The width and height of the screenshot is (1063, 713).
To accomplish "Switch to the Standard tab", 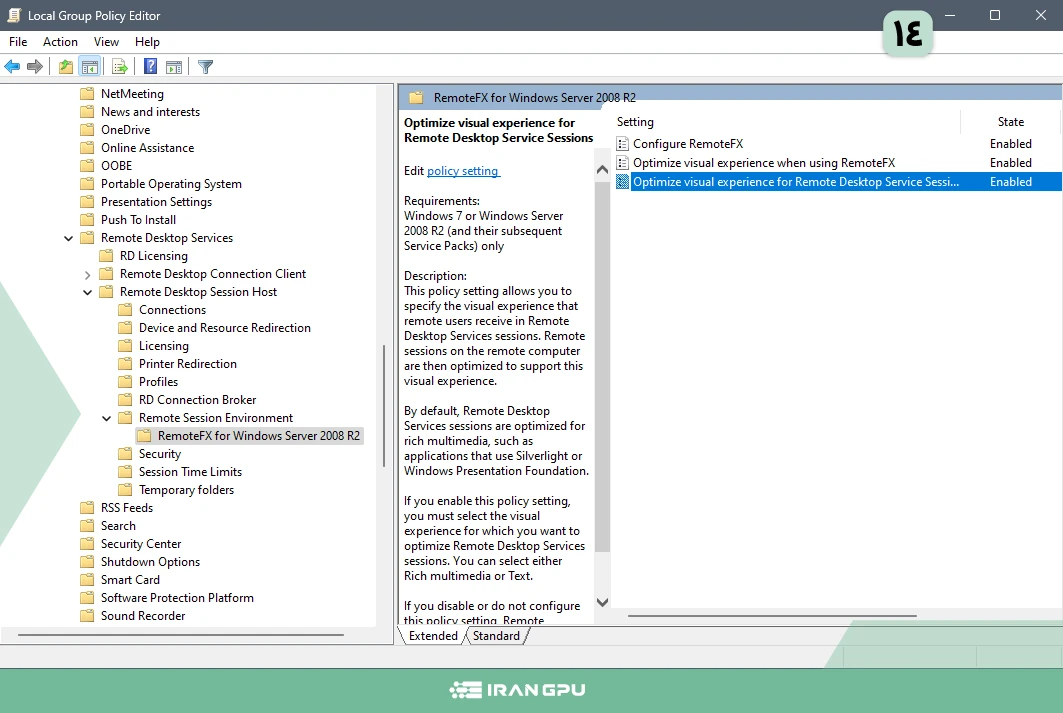I will pyautogui.click(x=496, y=636).
